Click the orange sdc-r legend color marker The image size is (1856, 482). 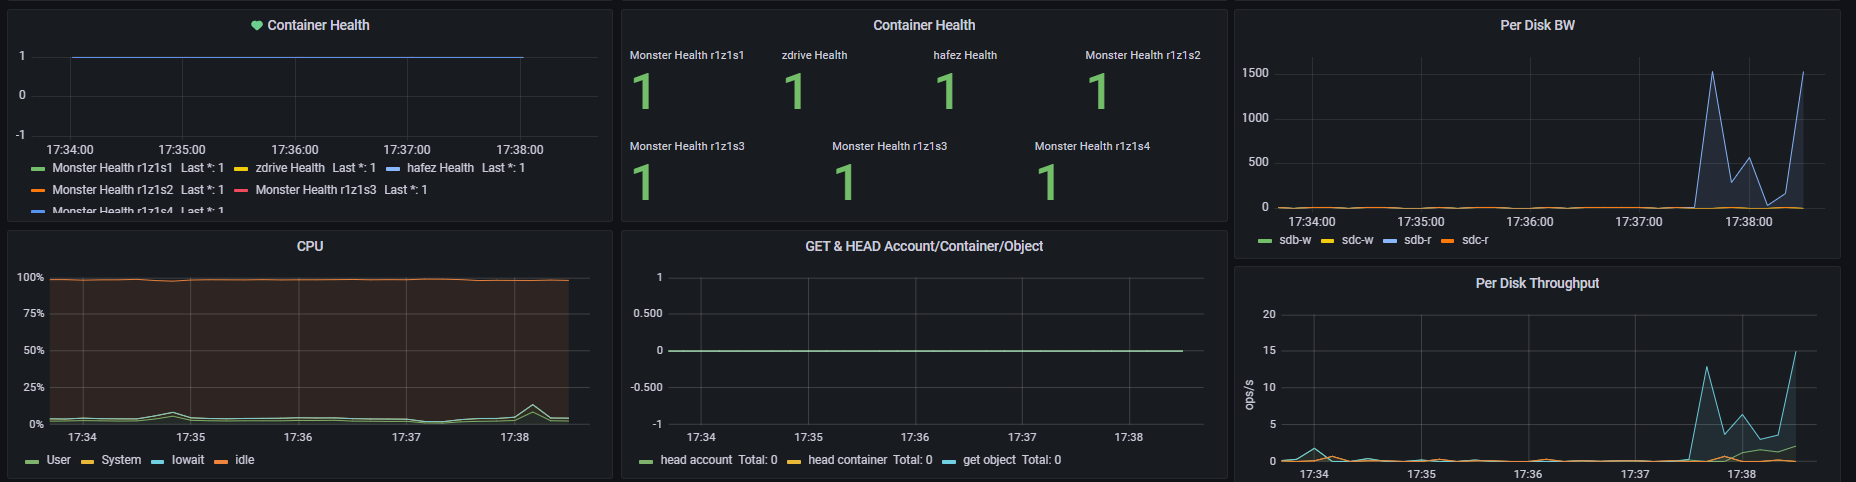click(1448, 241)
